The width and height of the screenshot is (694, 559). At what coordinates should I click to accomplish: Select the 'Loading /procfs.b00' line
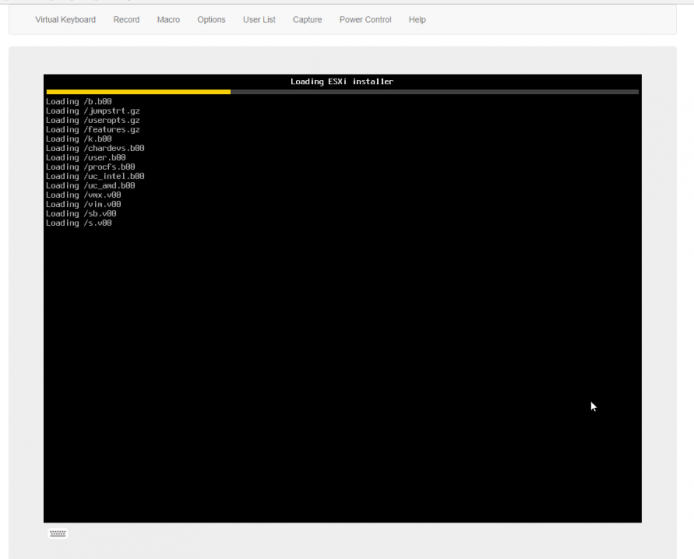[x=91, y=167]
